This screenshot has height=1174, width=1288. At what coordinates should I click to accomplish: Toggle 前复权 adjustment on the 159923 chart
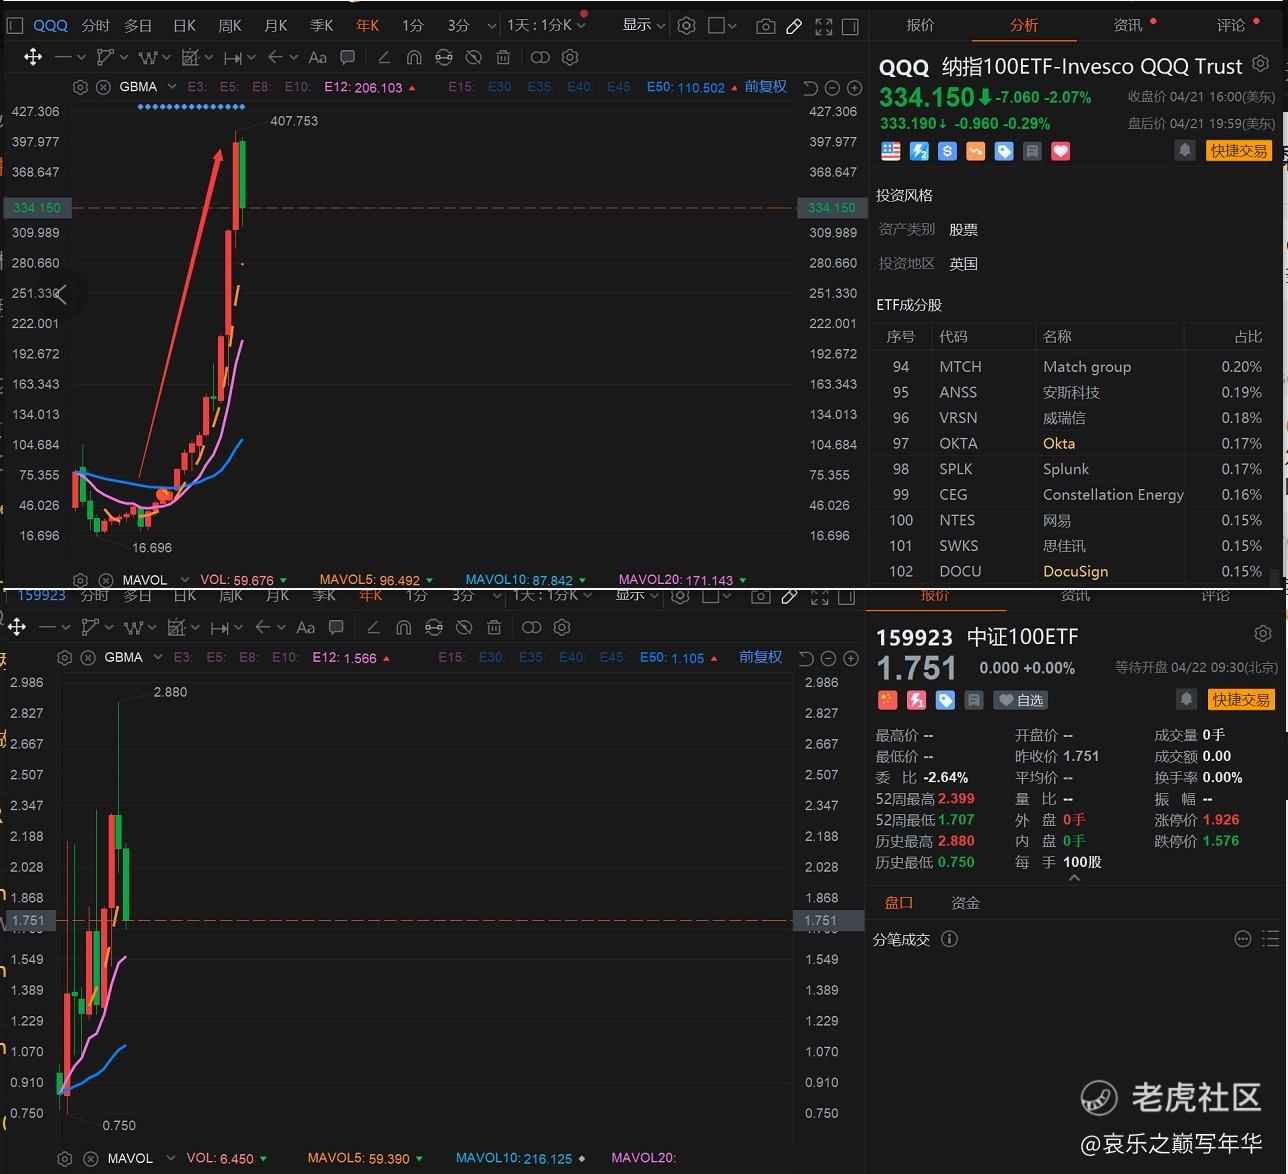[760, 657]
